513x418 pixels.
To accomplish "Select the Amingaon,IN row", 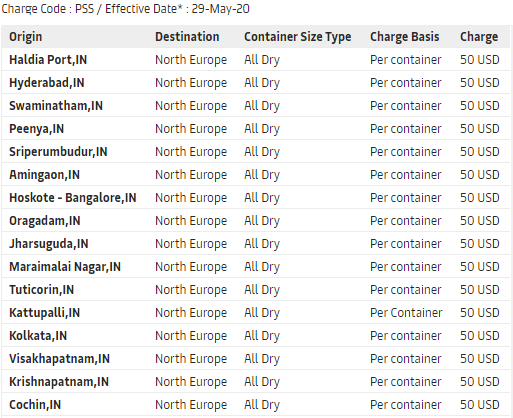I will click(x=255, y=175).
